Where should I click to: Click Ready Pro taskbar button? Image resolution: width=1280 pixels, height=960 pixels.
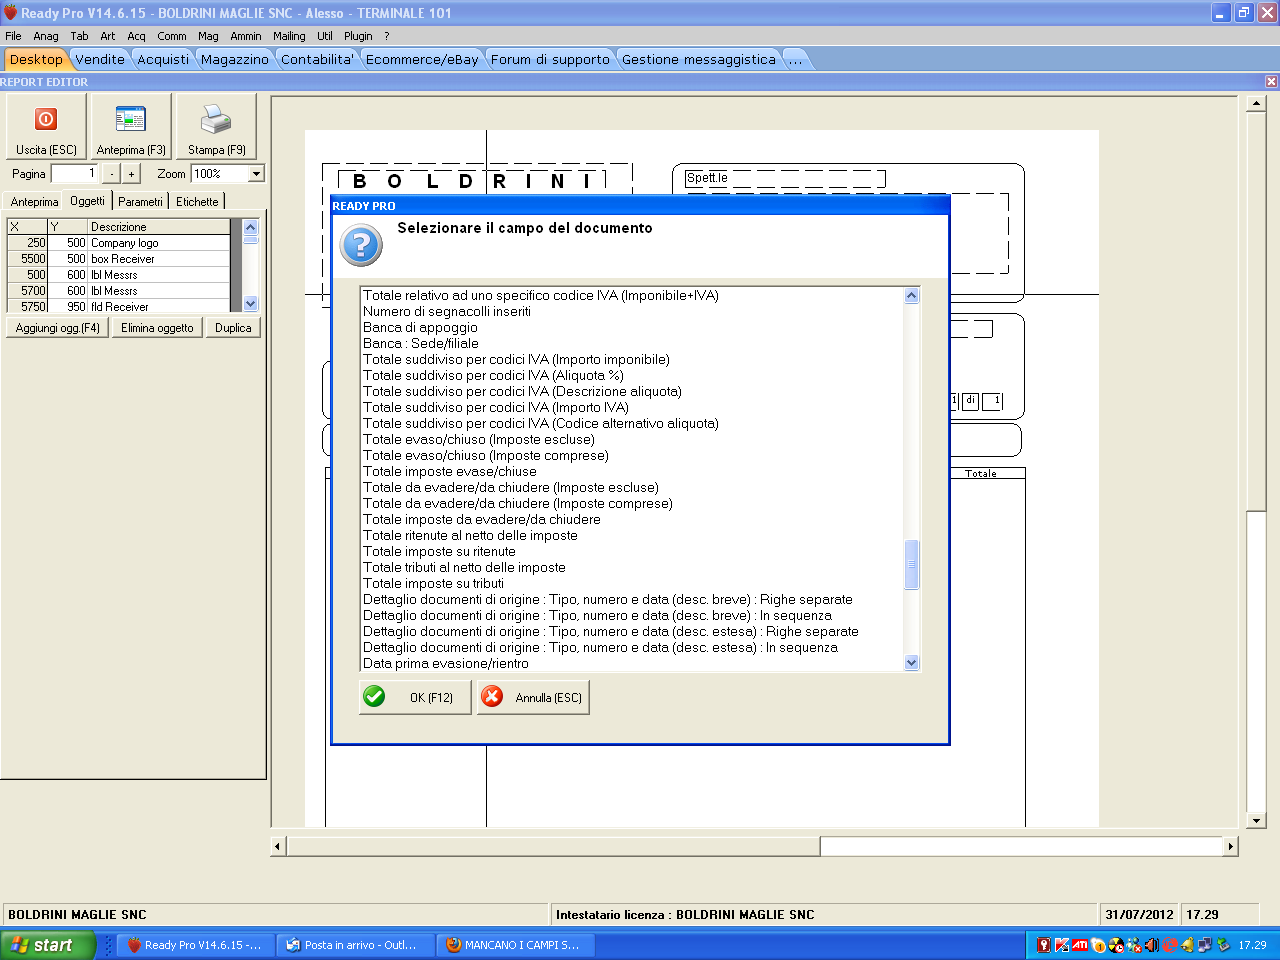click(196, 945)
